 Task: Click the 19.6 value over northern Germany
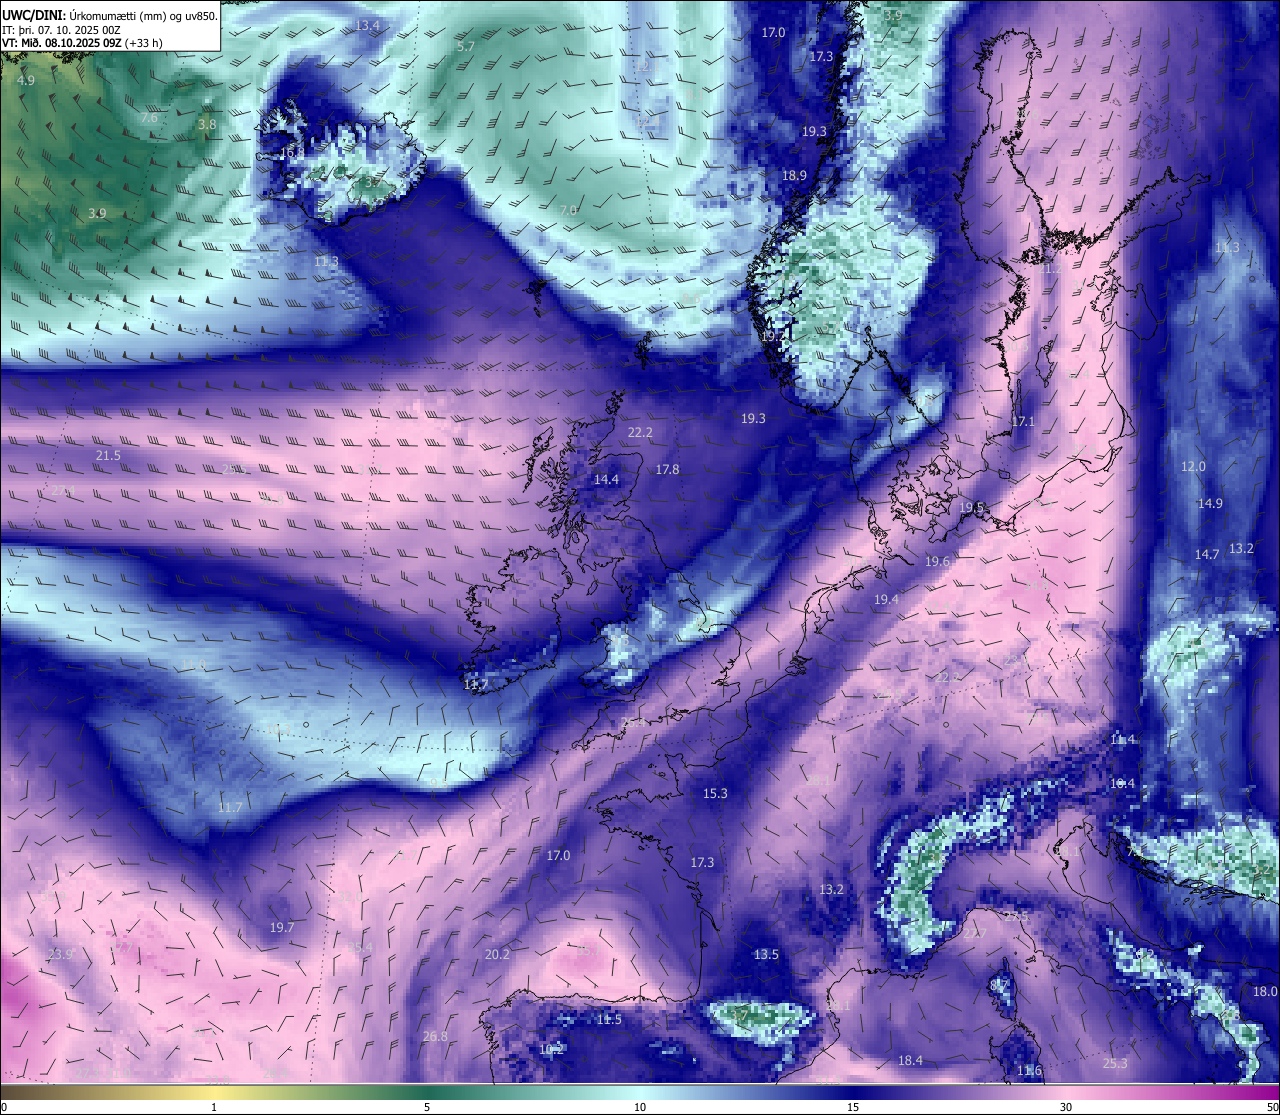coord(937,562)
